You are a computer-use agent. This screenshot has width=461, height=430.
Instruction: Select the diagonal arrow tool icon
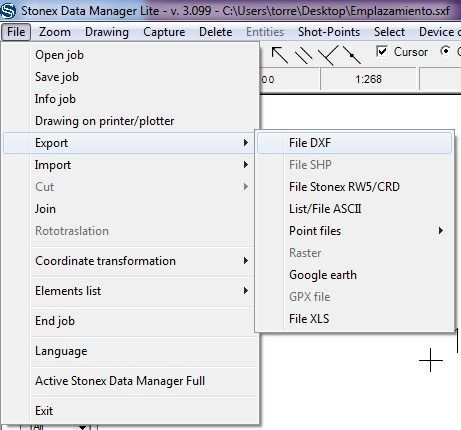(x=279, y=55)
